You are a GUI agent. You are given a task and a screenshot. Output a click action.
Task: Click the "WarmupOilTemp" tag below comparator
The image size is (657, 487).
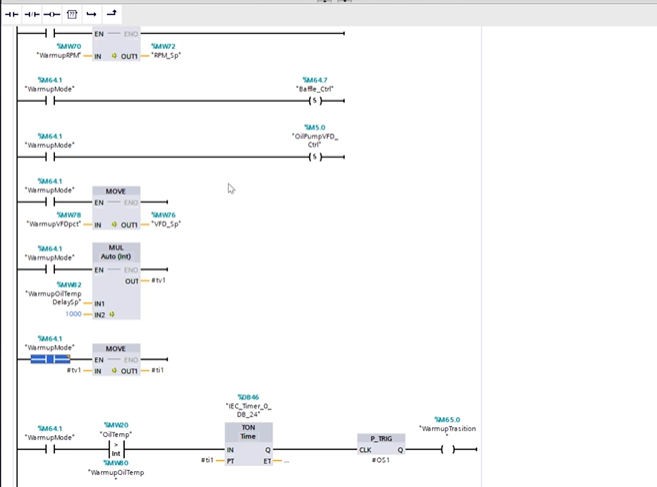[116, 474]
